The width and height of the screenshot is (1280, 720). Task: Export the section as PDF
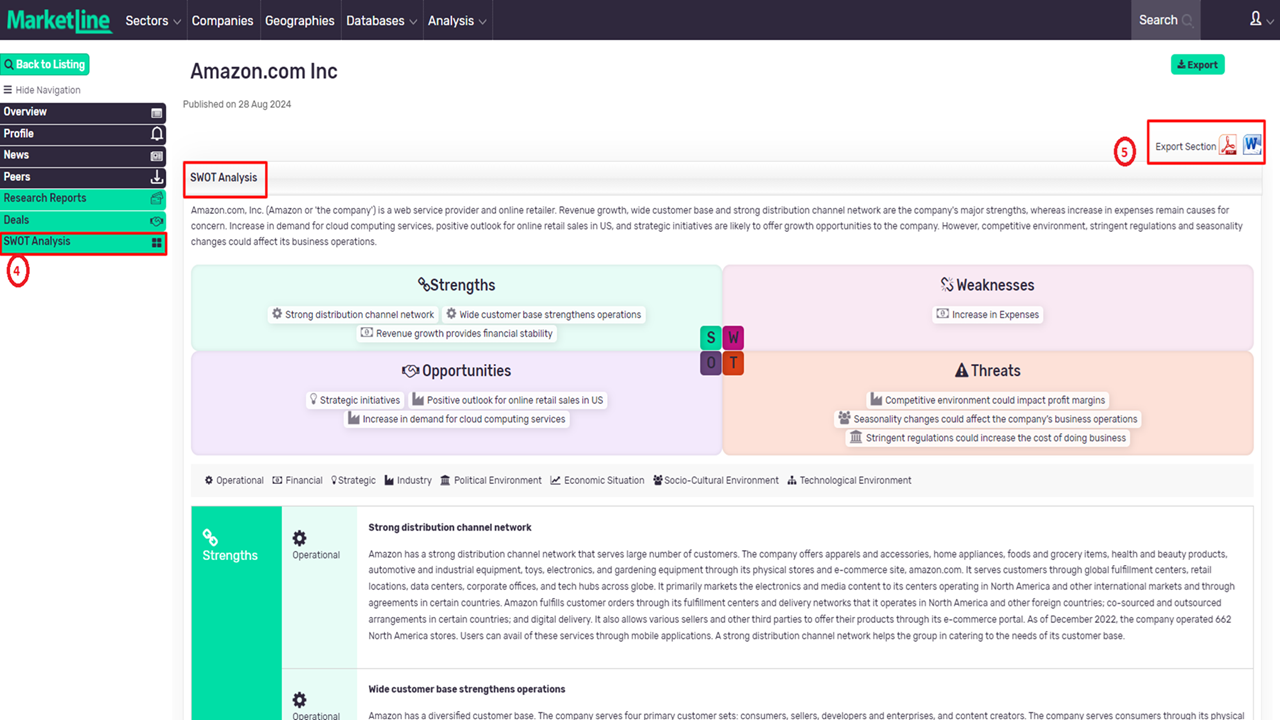click(1228, 146)
